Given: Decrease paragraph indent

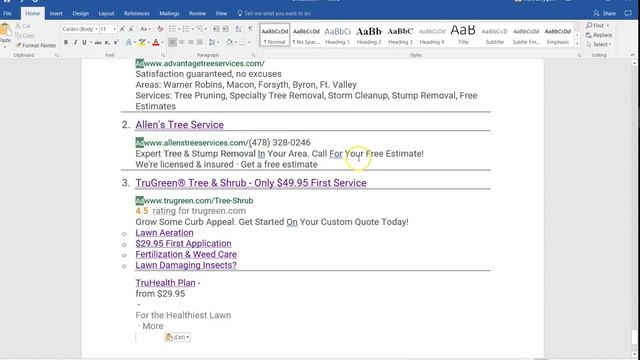Looking at the screenshot, I should (x=216, y=29).
